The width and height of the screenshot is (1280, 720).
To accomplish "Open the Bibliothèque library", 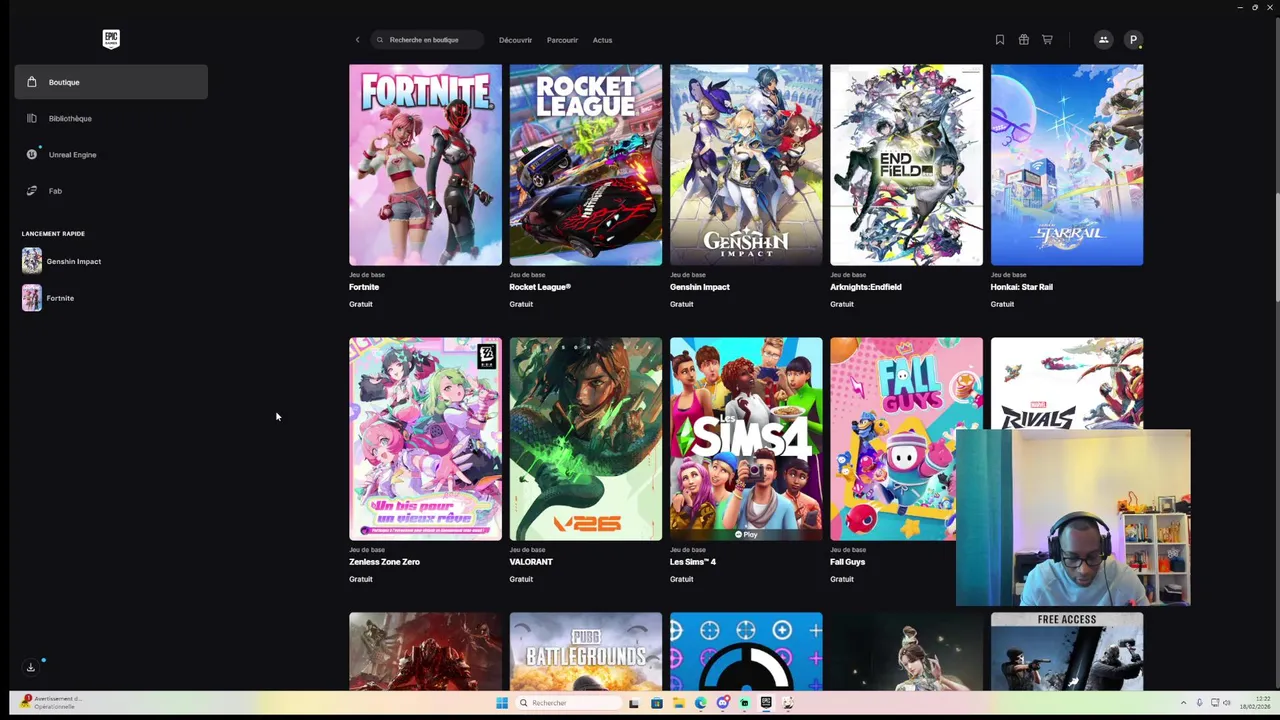I will pos(111,118).
